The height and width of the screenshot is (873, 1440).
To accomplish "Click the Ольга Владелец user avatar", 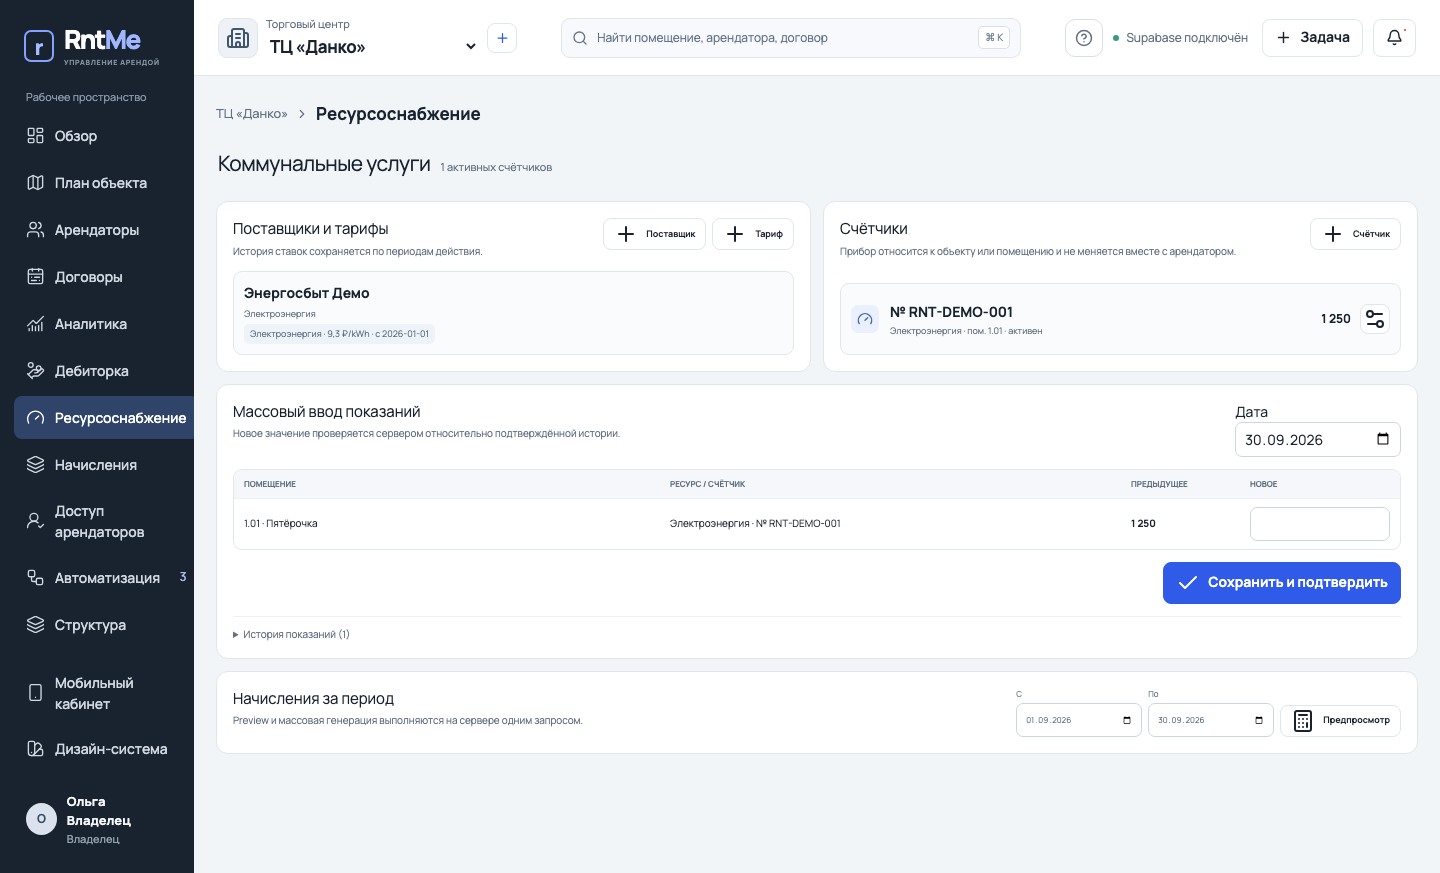I will click(41, 818).
